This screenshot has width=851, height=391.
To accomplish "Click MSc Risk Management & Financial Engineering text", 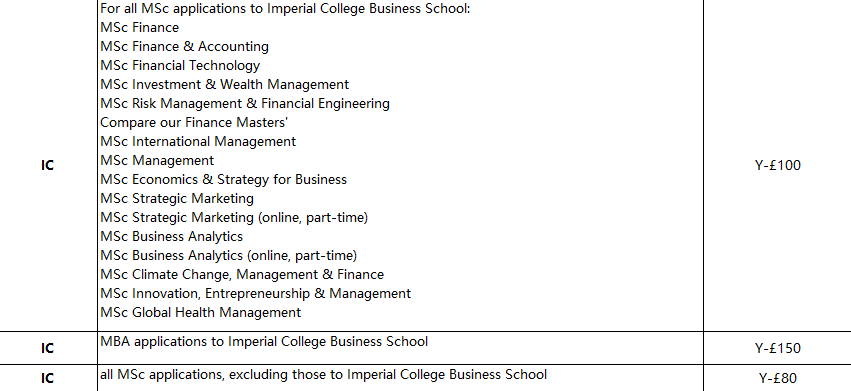I will 245,103.
